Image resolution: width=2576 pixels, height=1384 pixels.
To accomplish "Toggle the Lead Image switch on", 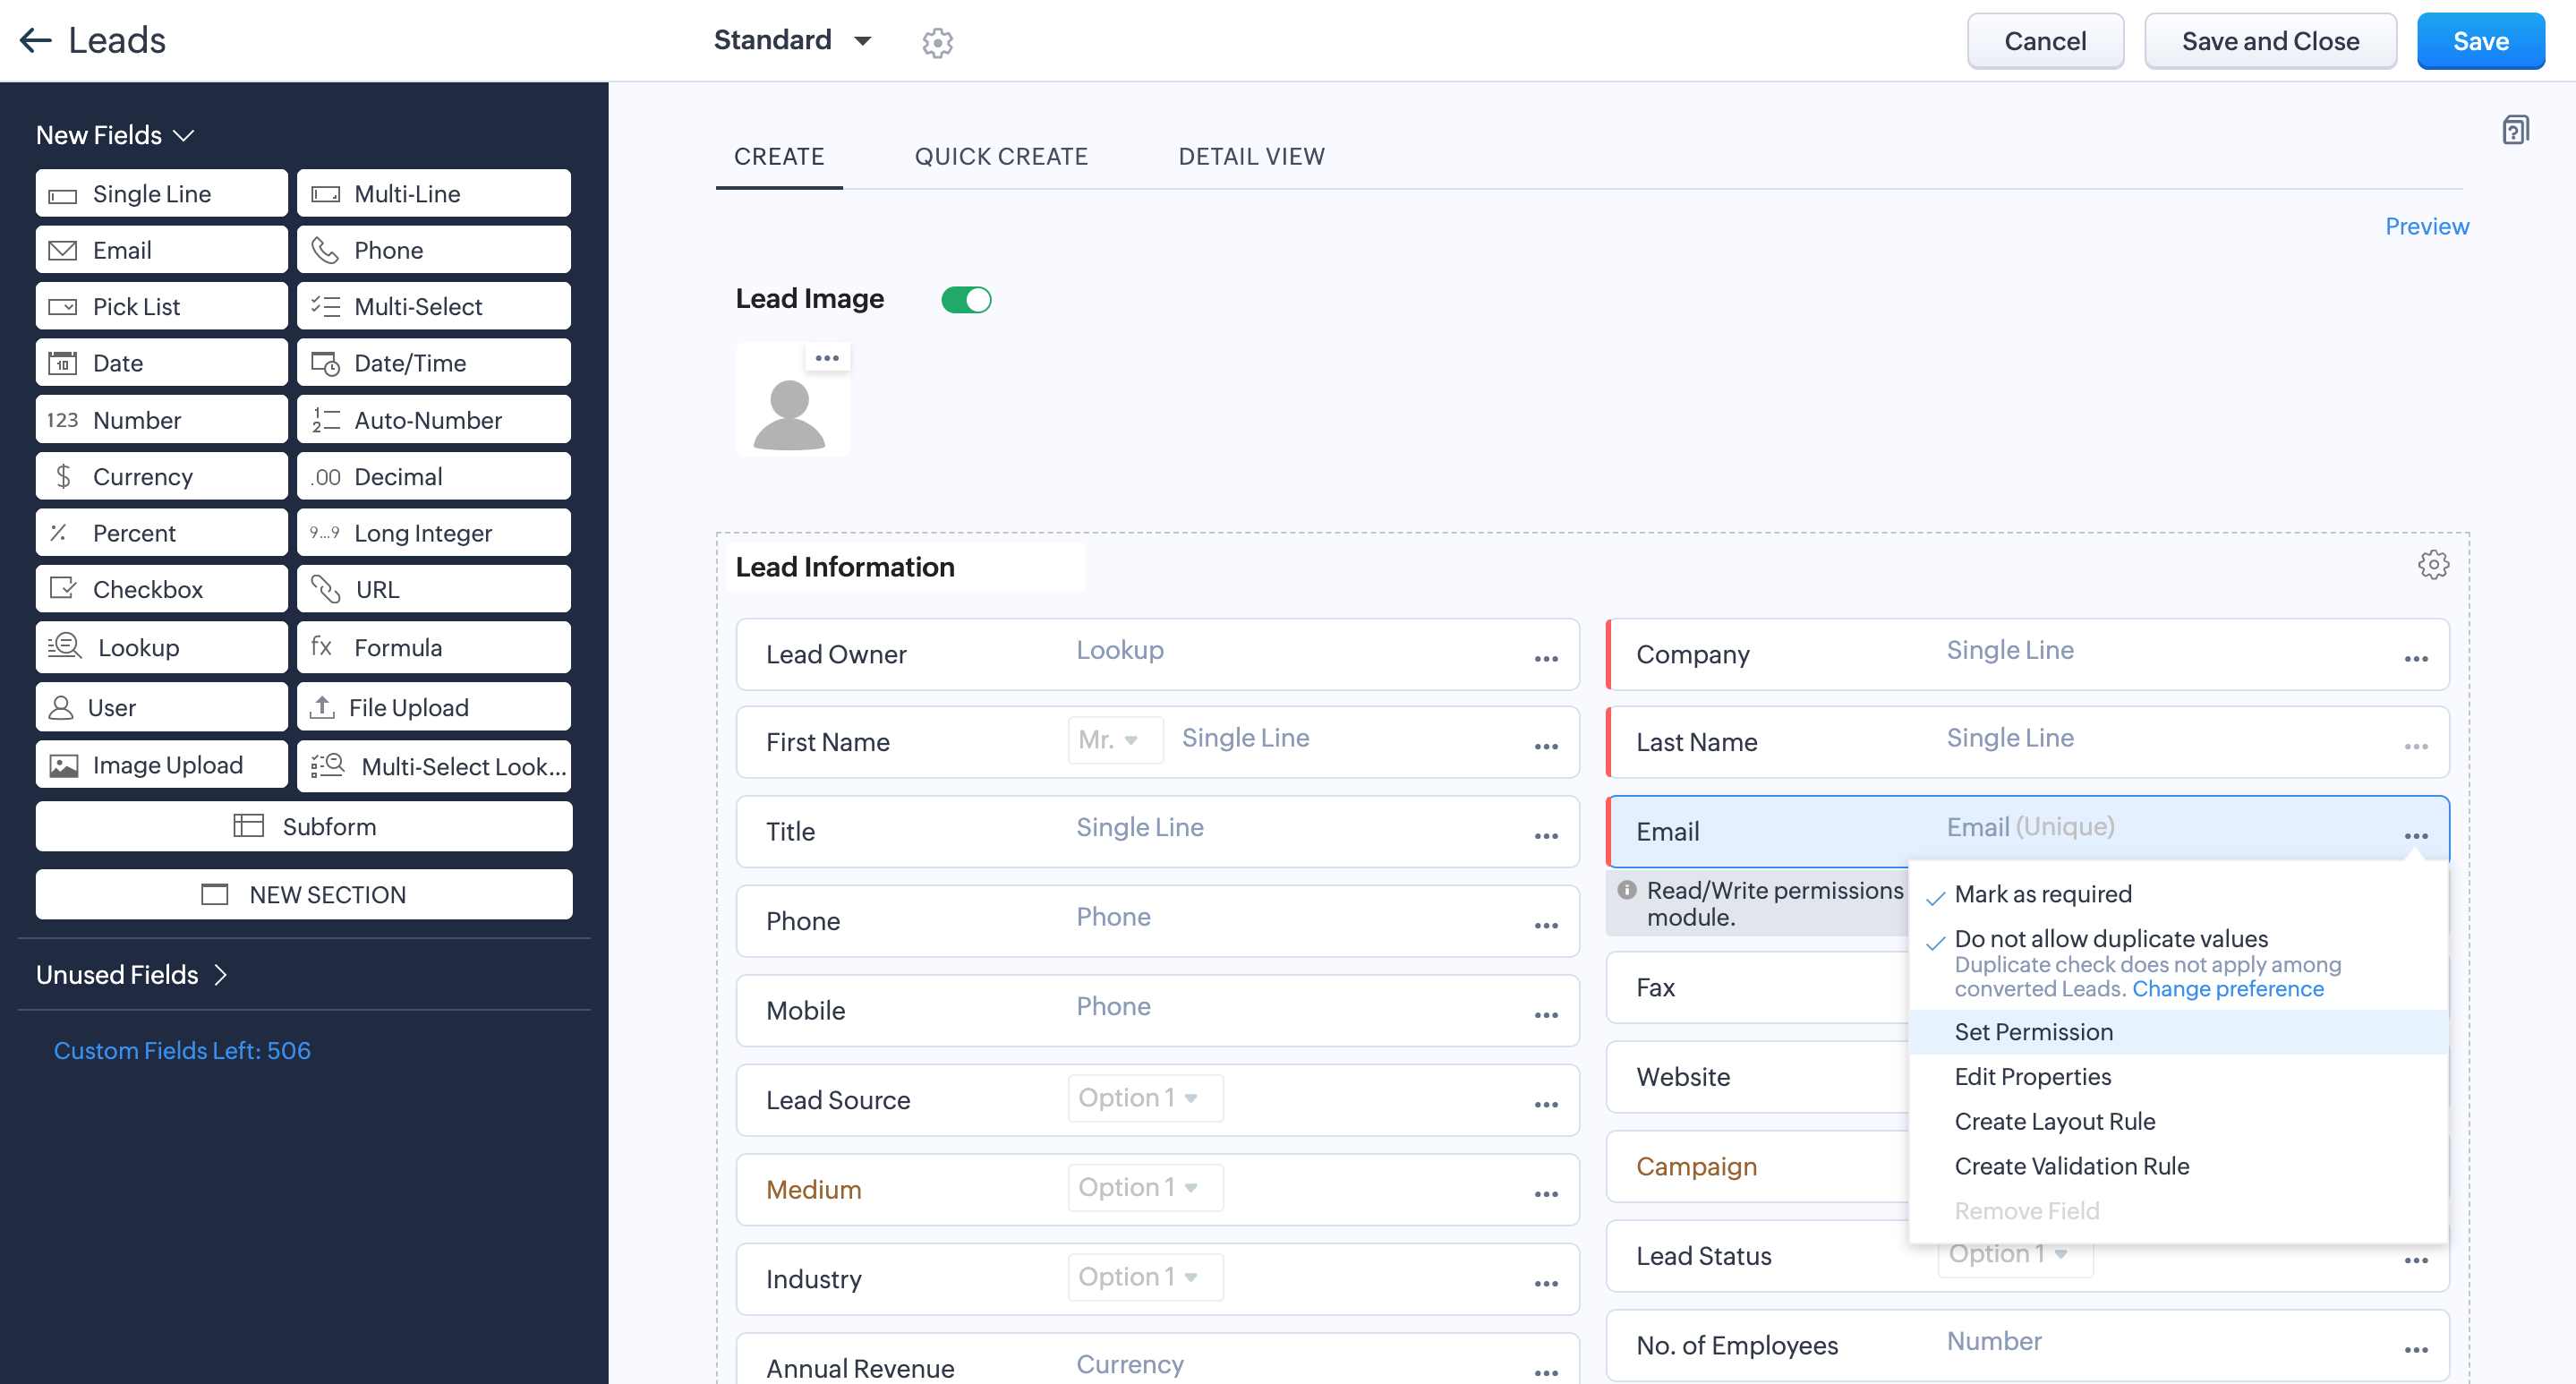I will tap(968, 300).
